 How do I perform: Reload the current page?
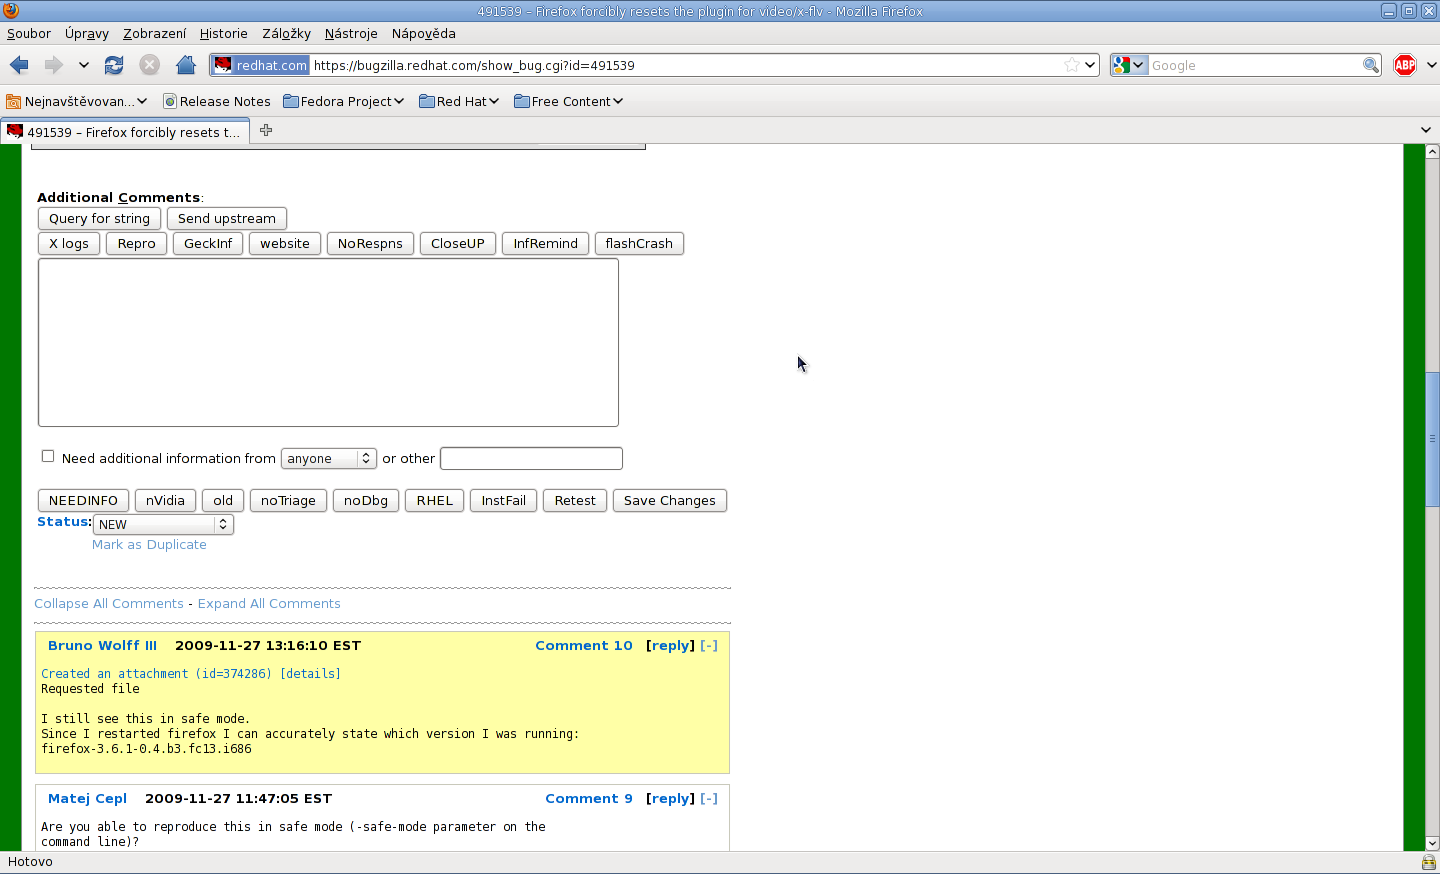pyautogui.click(x=114, y=65)
